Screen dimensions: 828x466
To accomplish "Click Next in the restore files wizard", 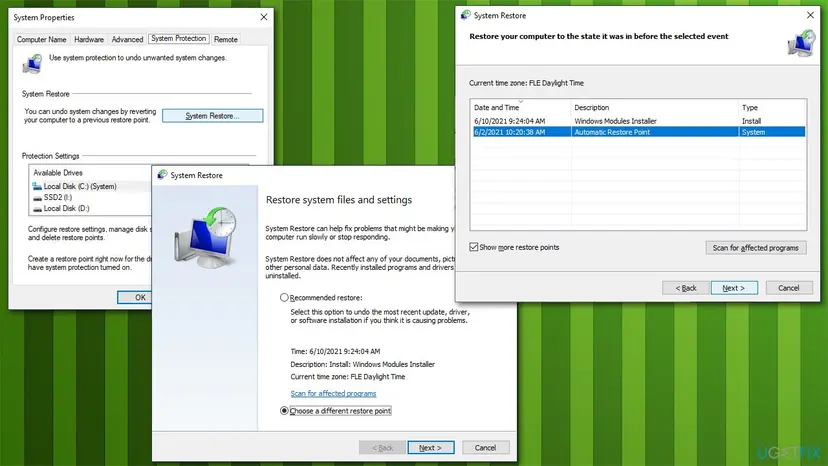I will click(430, 448).
